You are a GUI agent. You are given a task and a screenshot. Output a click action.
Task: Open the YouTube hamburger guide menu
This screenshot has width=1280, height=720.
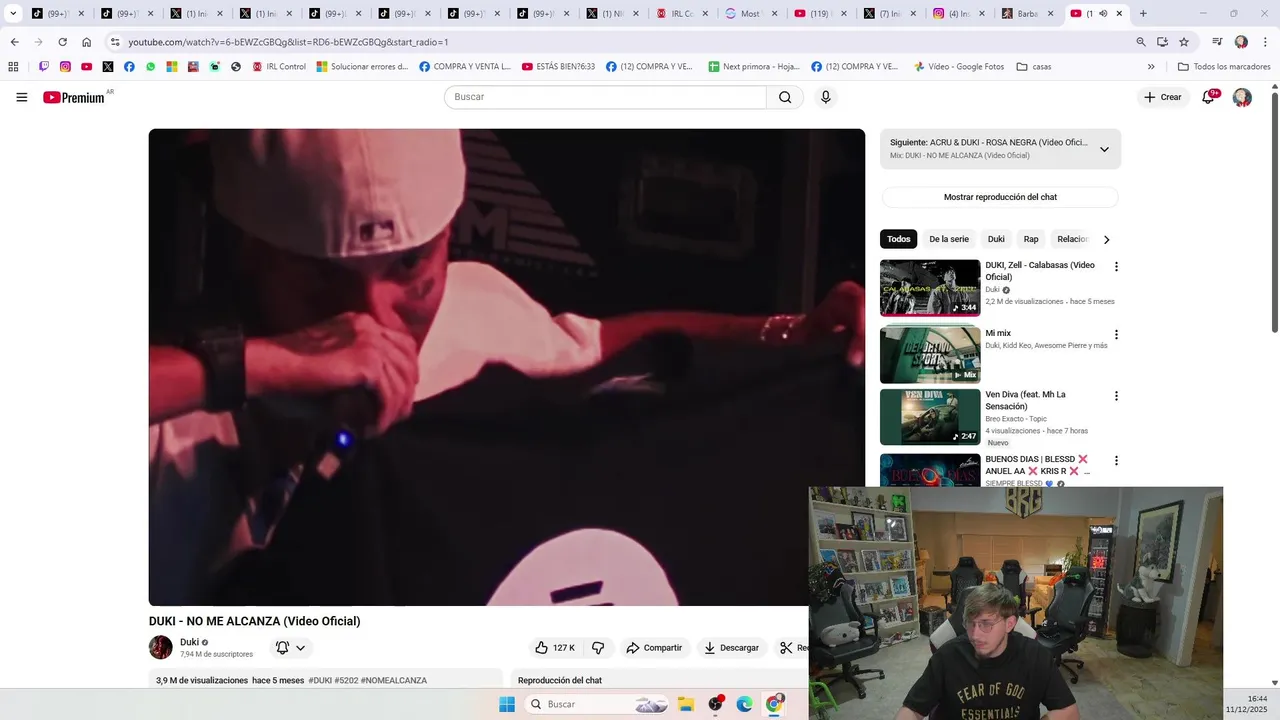coord(22,97)
